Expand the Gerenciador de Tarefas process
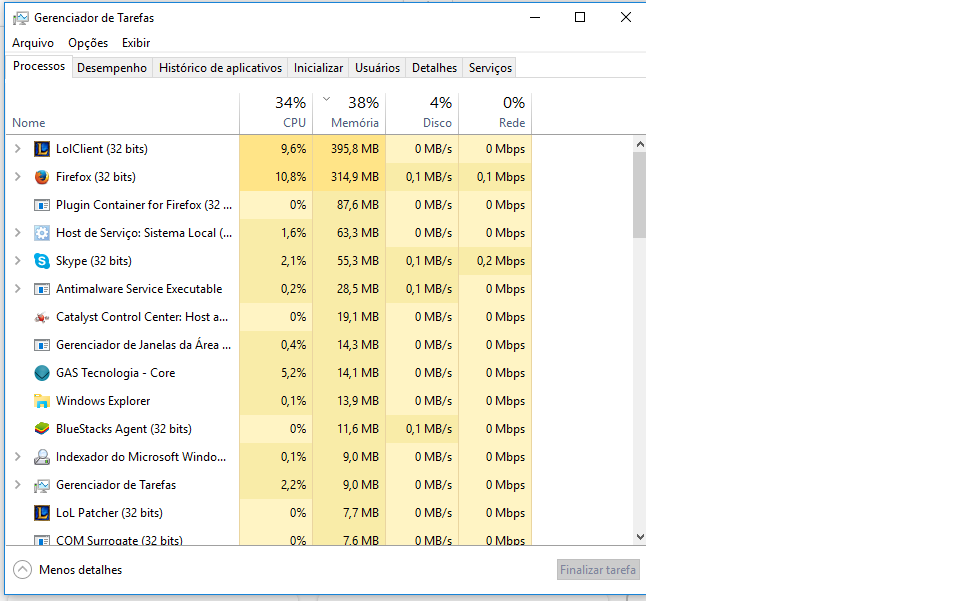Screen dimensions: 960x601 click(18, 485)
